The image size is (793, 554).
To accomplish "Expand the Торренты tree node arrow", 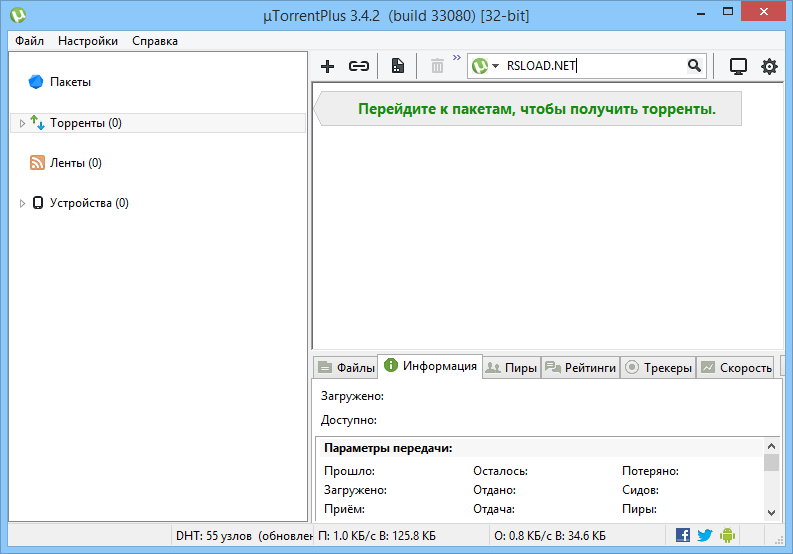I will click(x=22, y=123).
